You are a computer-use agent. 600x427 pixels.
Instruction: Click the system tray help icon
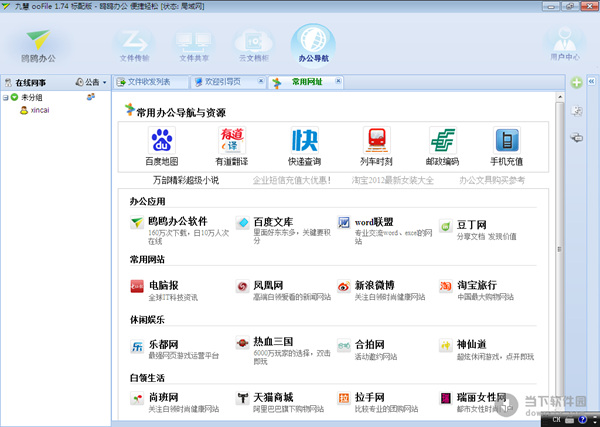(x=582, y=420)
